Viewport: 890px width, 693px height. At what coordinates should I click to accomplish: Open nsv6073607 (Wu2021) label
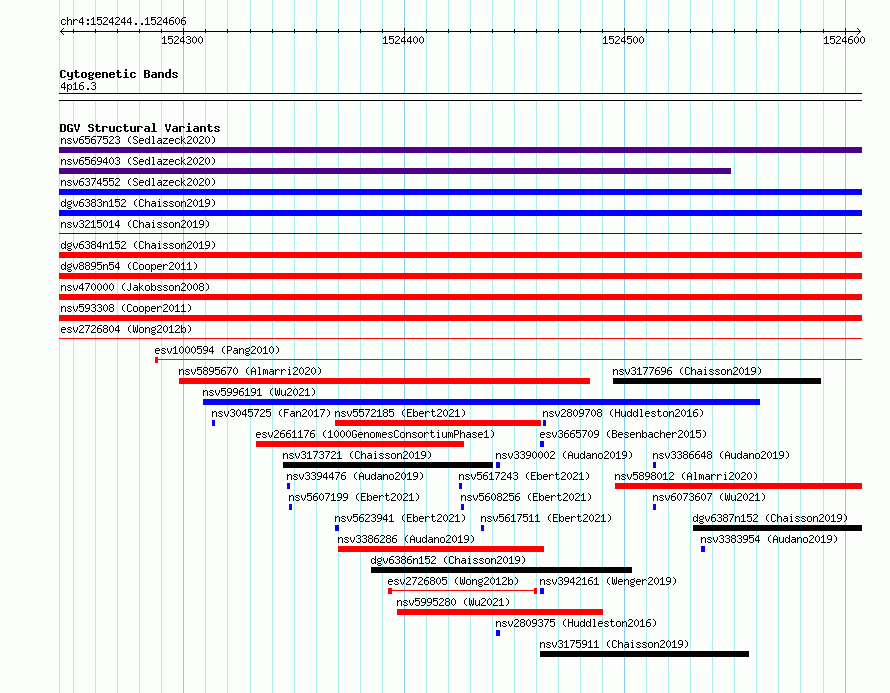(x=709, y=497)
